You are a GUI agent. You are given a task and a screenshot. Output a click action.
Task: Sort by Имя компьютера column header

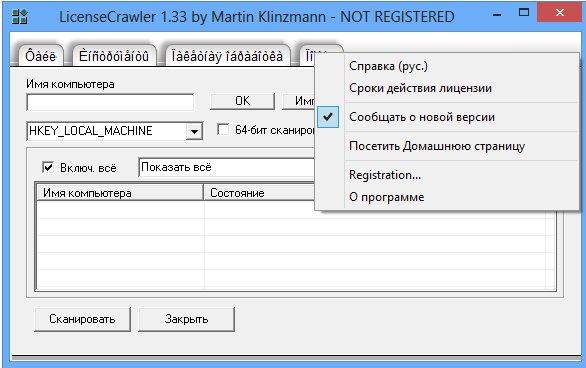(x=120, y=193)
